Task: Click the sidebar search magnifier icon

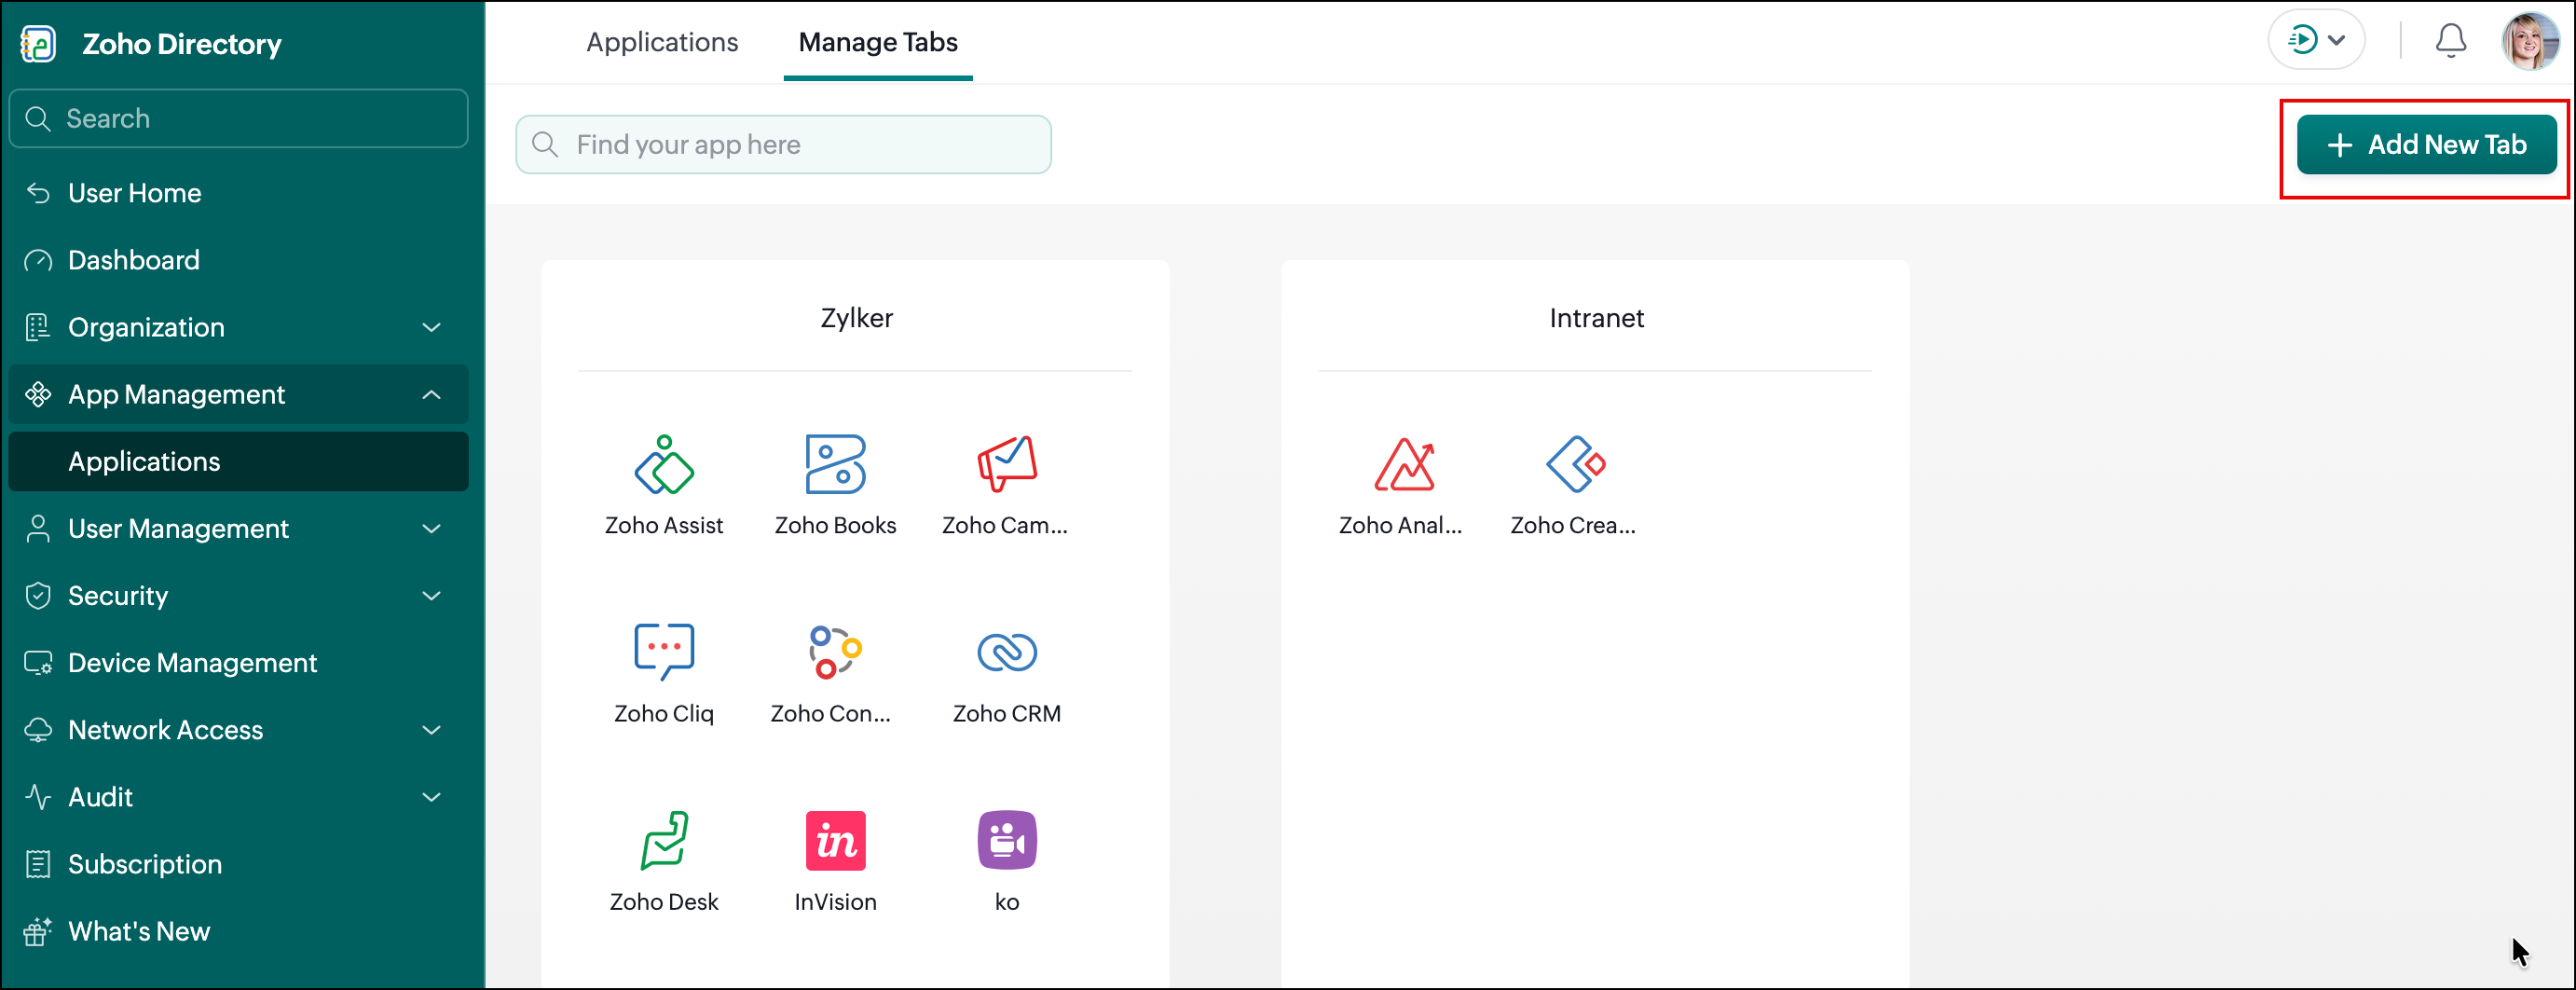Action: tap(38, 118)
